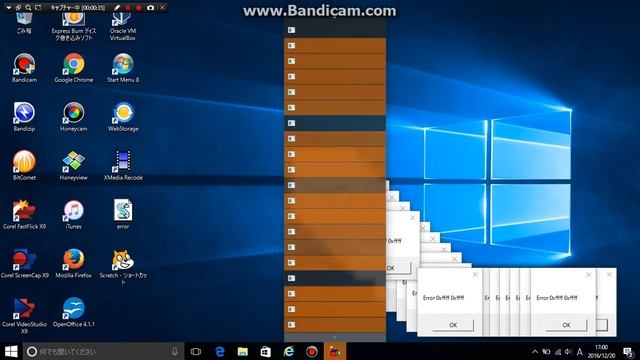Select the Bandizip desktop shortcut
Screen dimensions: 640x360
(x=24, y=117)
